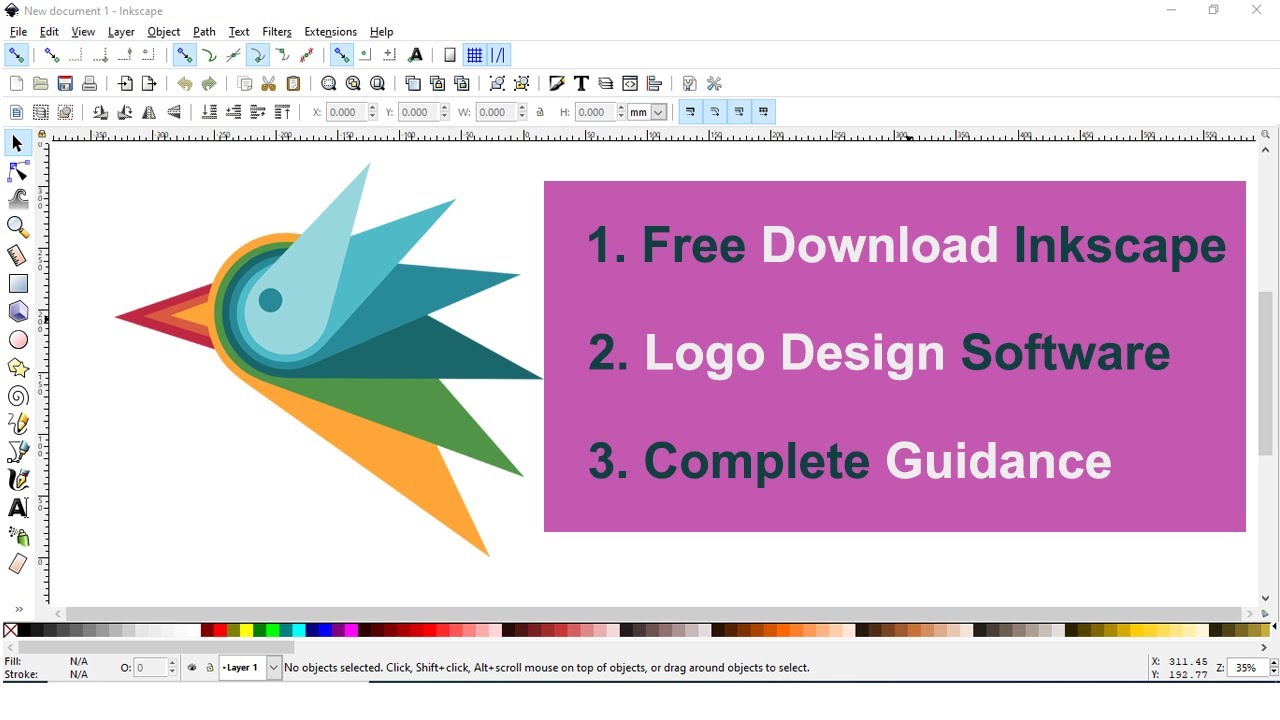This screenshot has width=1280, height=720.
Task: Click the no-paint X swatch
Action: point(10,630)
